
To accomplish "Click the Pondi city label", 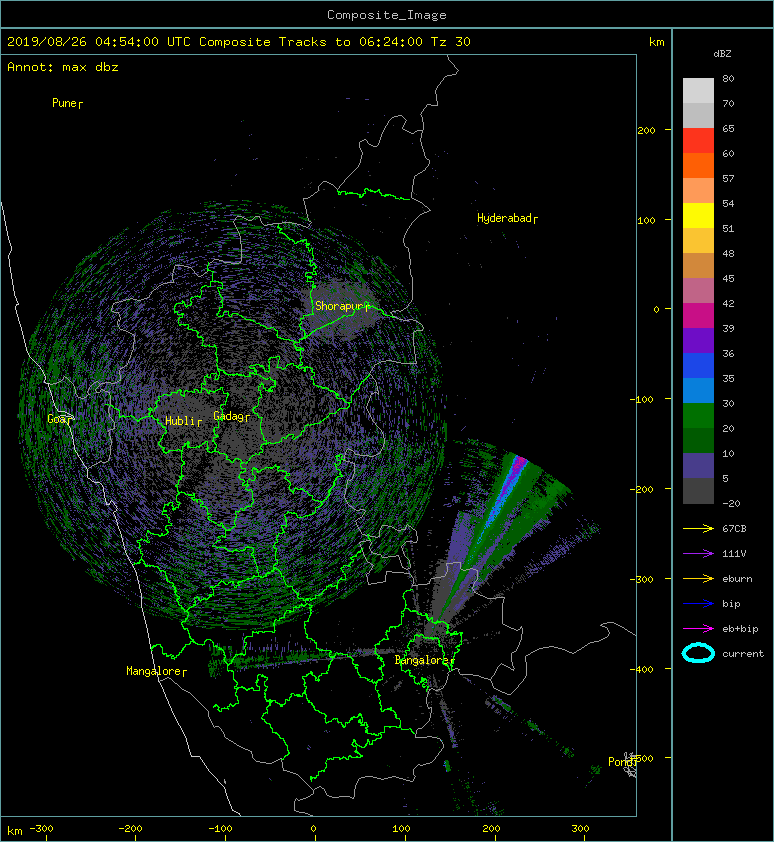I will coord(622,762).
